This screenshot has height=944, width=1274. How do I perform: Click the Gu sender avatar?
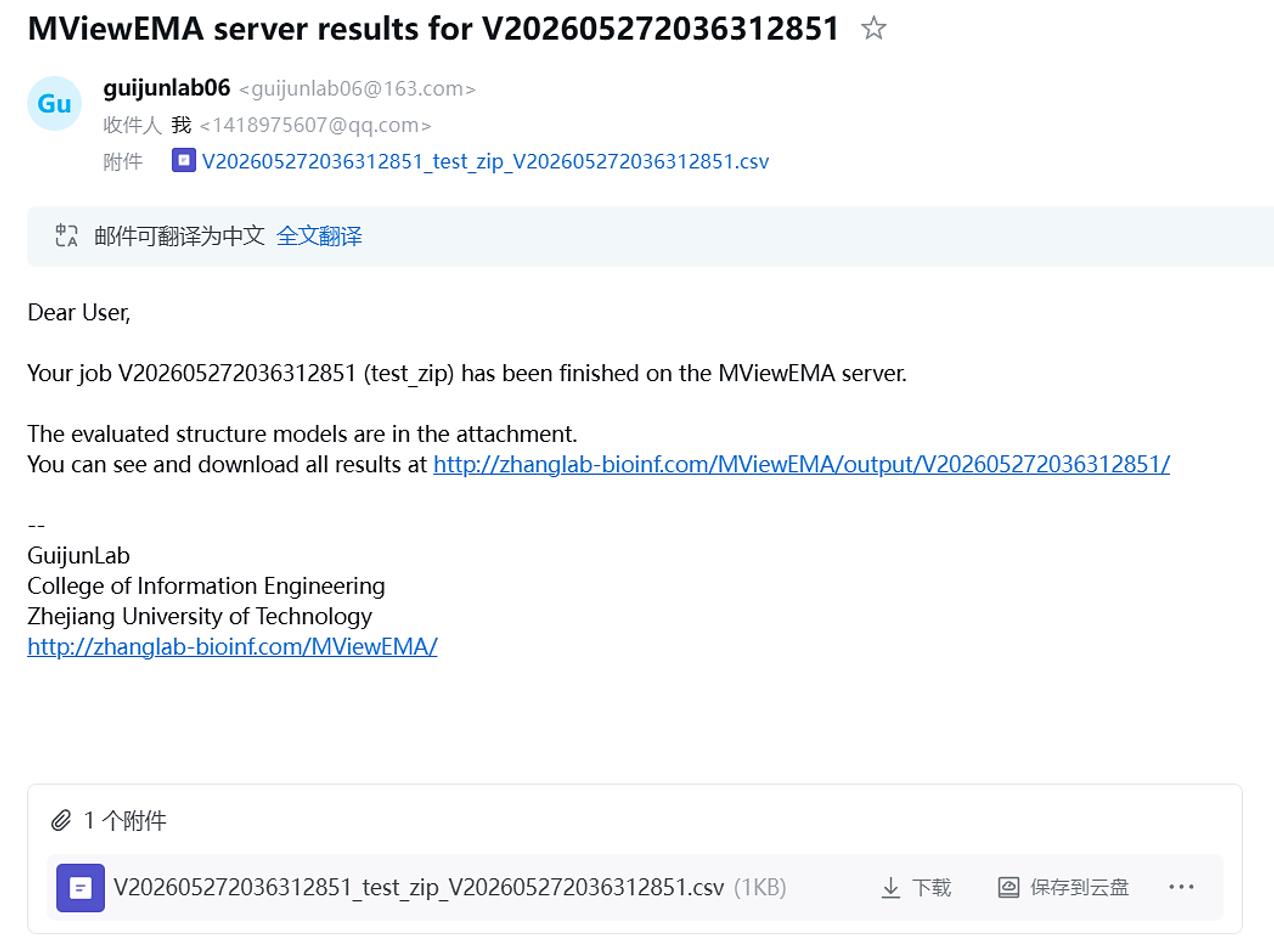coord(54,103)
